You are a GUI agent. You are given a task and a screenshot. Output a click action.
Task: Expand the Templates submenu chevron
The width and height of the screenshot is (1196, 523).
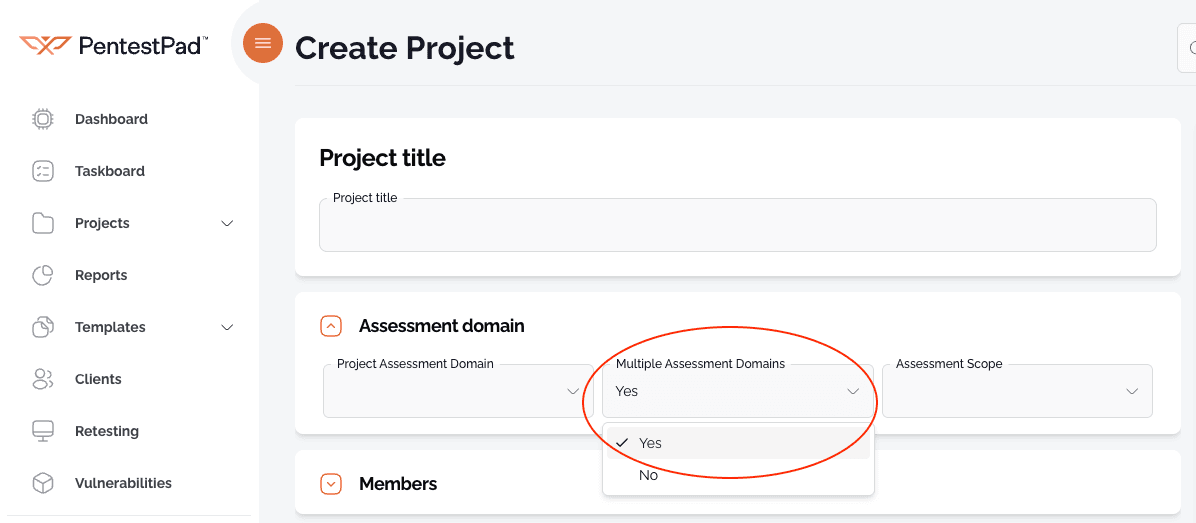227,327
